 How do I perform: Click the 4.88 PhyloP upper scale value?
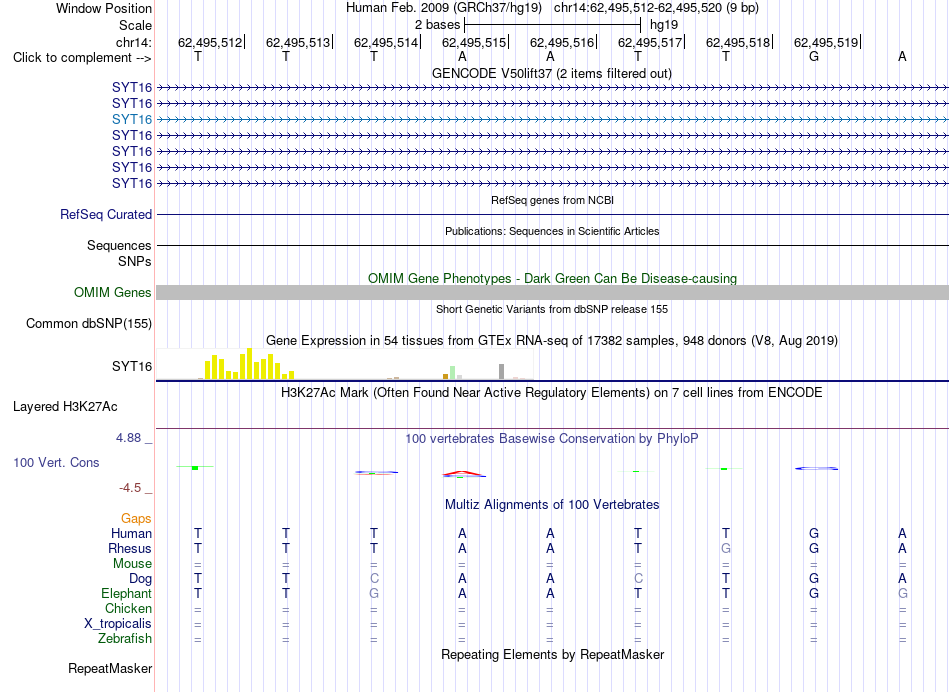128,437
